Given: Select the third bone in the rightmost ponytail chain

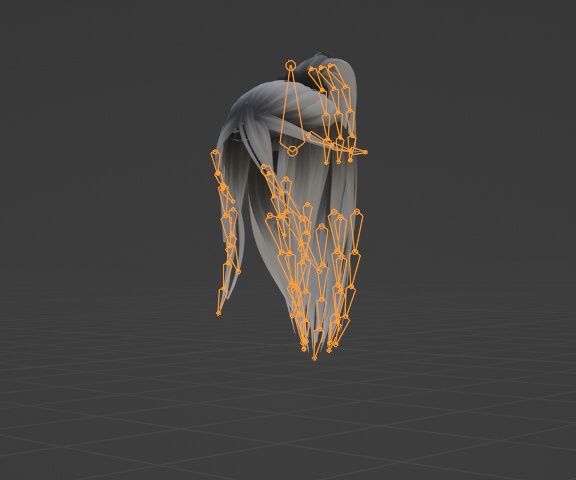Looking at the screenshot, I should click(349, 302).
